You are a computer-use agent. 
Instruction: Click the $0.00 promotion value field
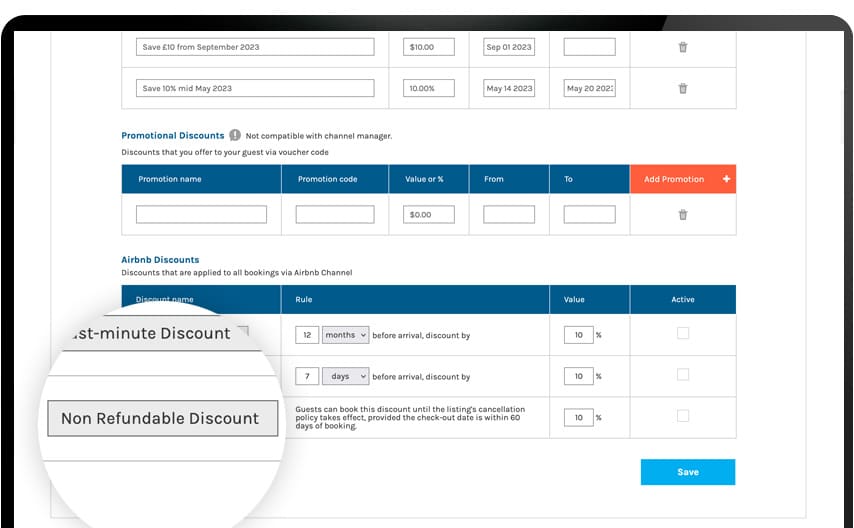[x=429, y=214]
